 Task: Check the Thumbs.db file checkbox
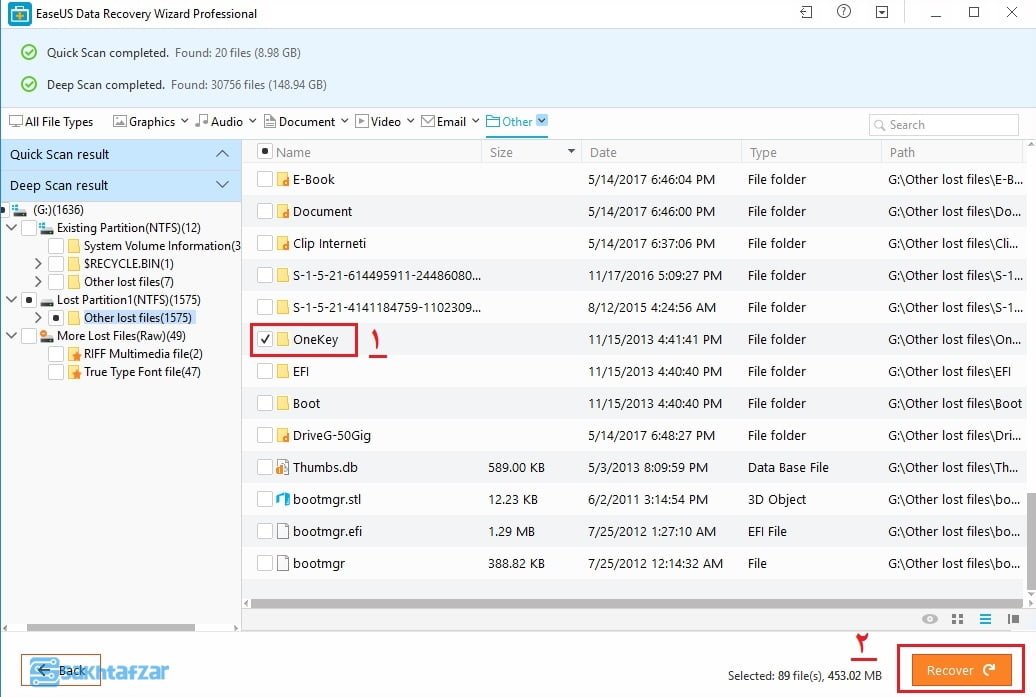[x=265, y=467]
